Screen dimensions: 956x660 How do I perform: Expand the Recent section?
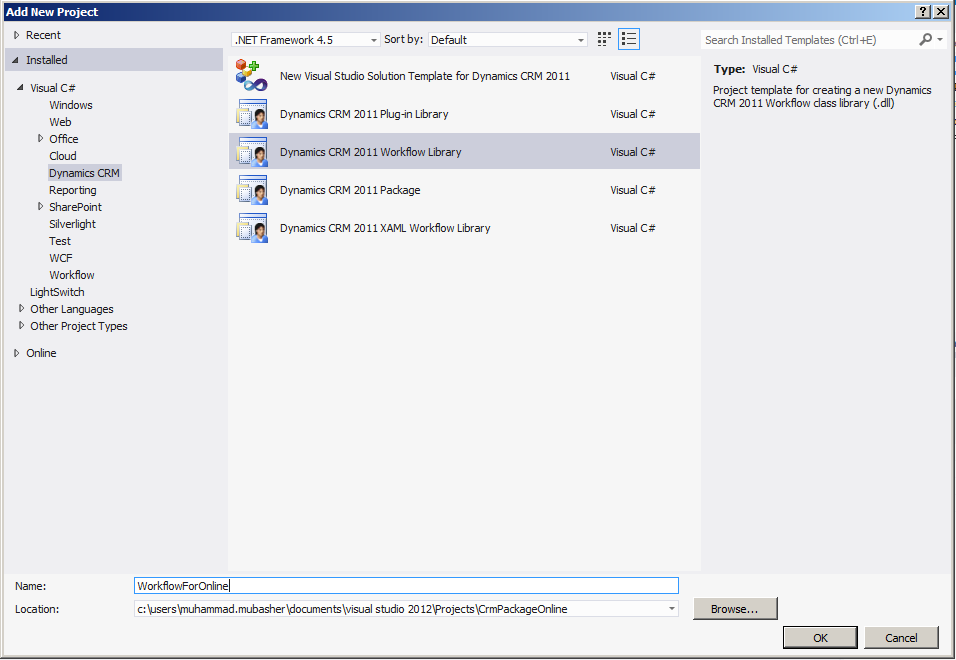[x=16, y=35]
